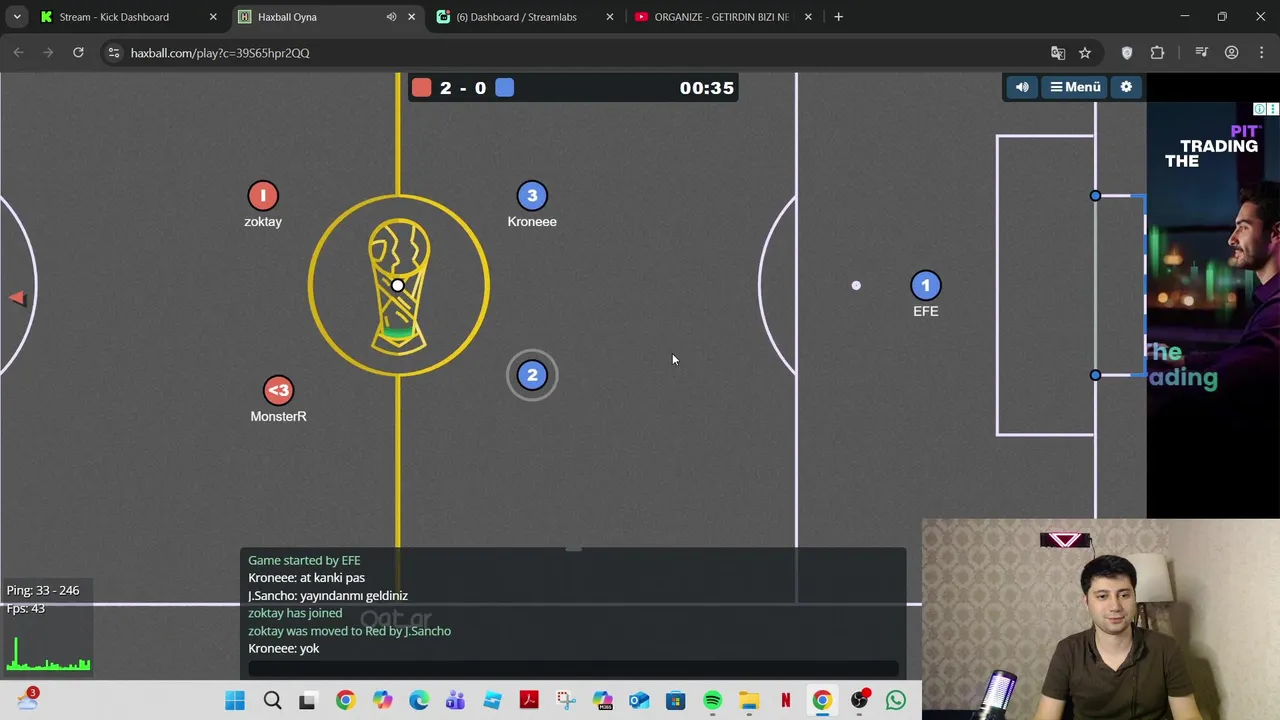Click the Ping 33 - 246 readout

coord(43,590)
